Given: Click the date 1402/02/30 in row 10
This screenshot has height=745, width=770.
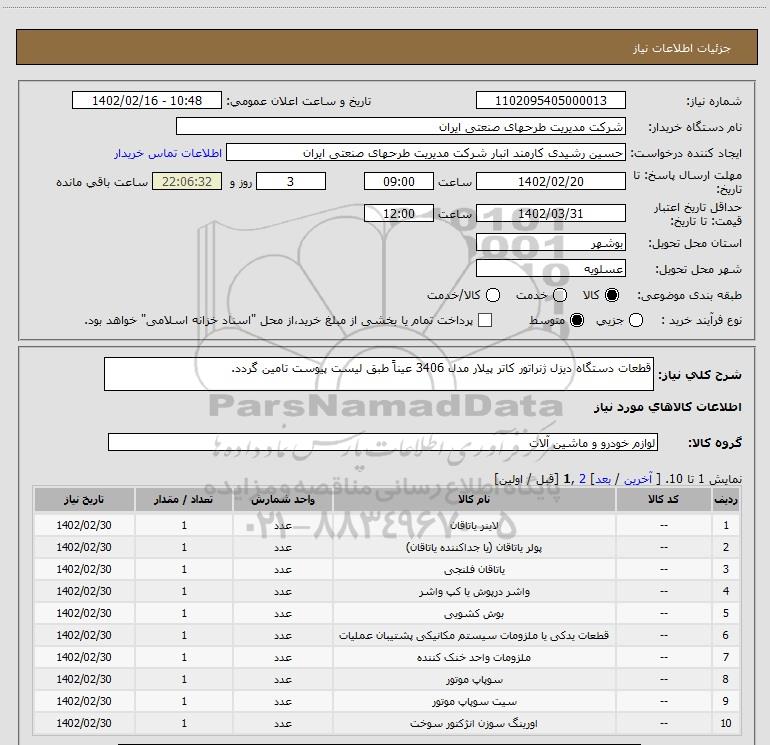Looking at the screenshot, I should 84,723.
